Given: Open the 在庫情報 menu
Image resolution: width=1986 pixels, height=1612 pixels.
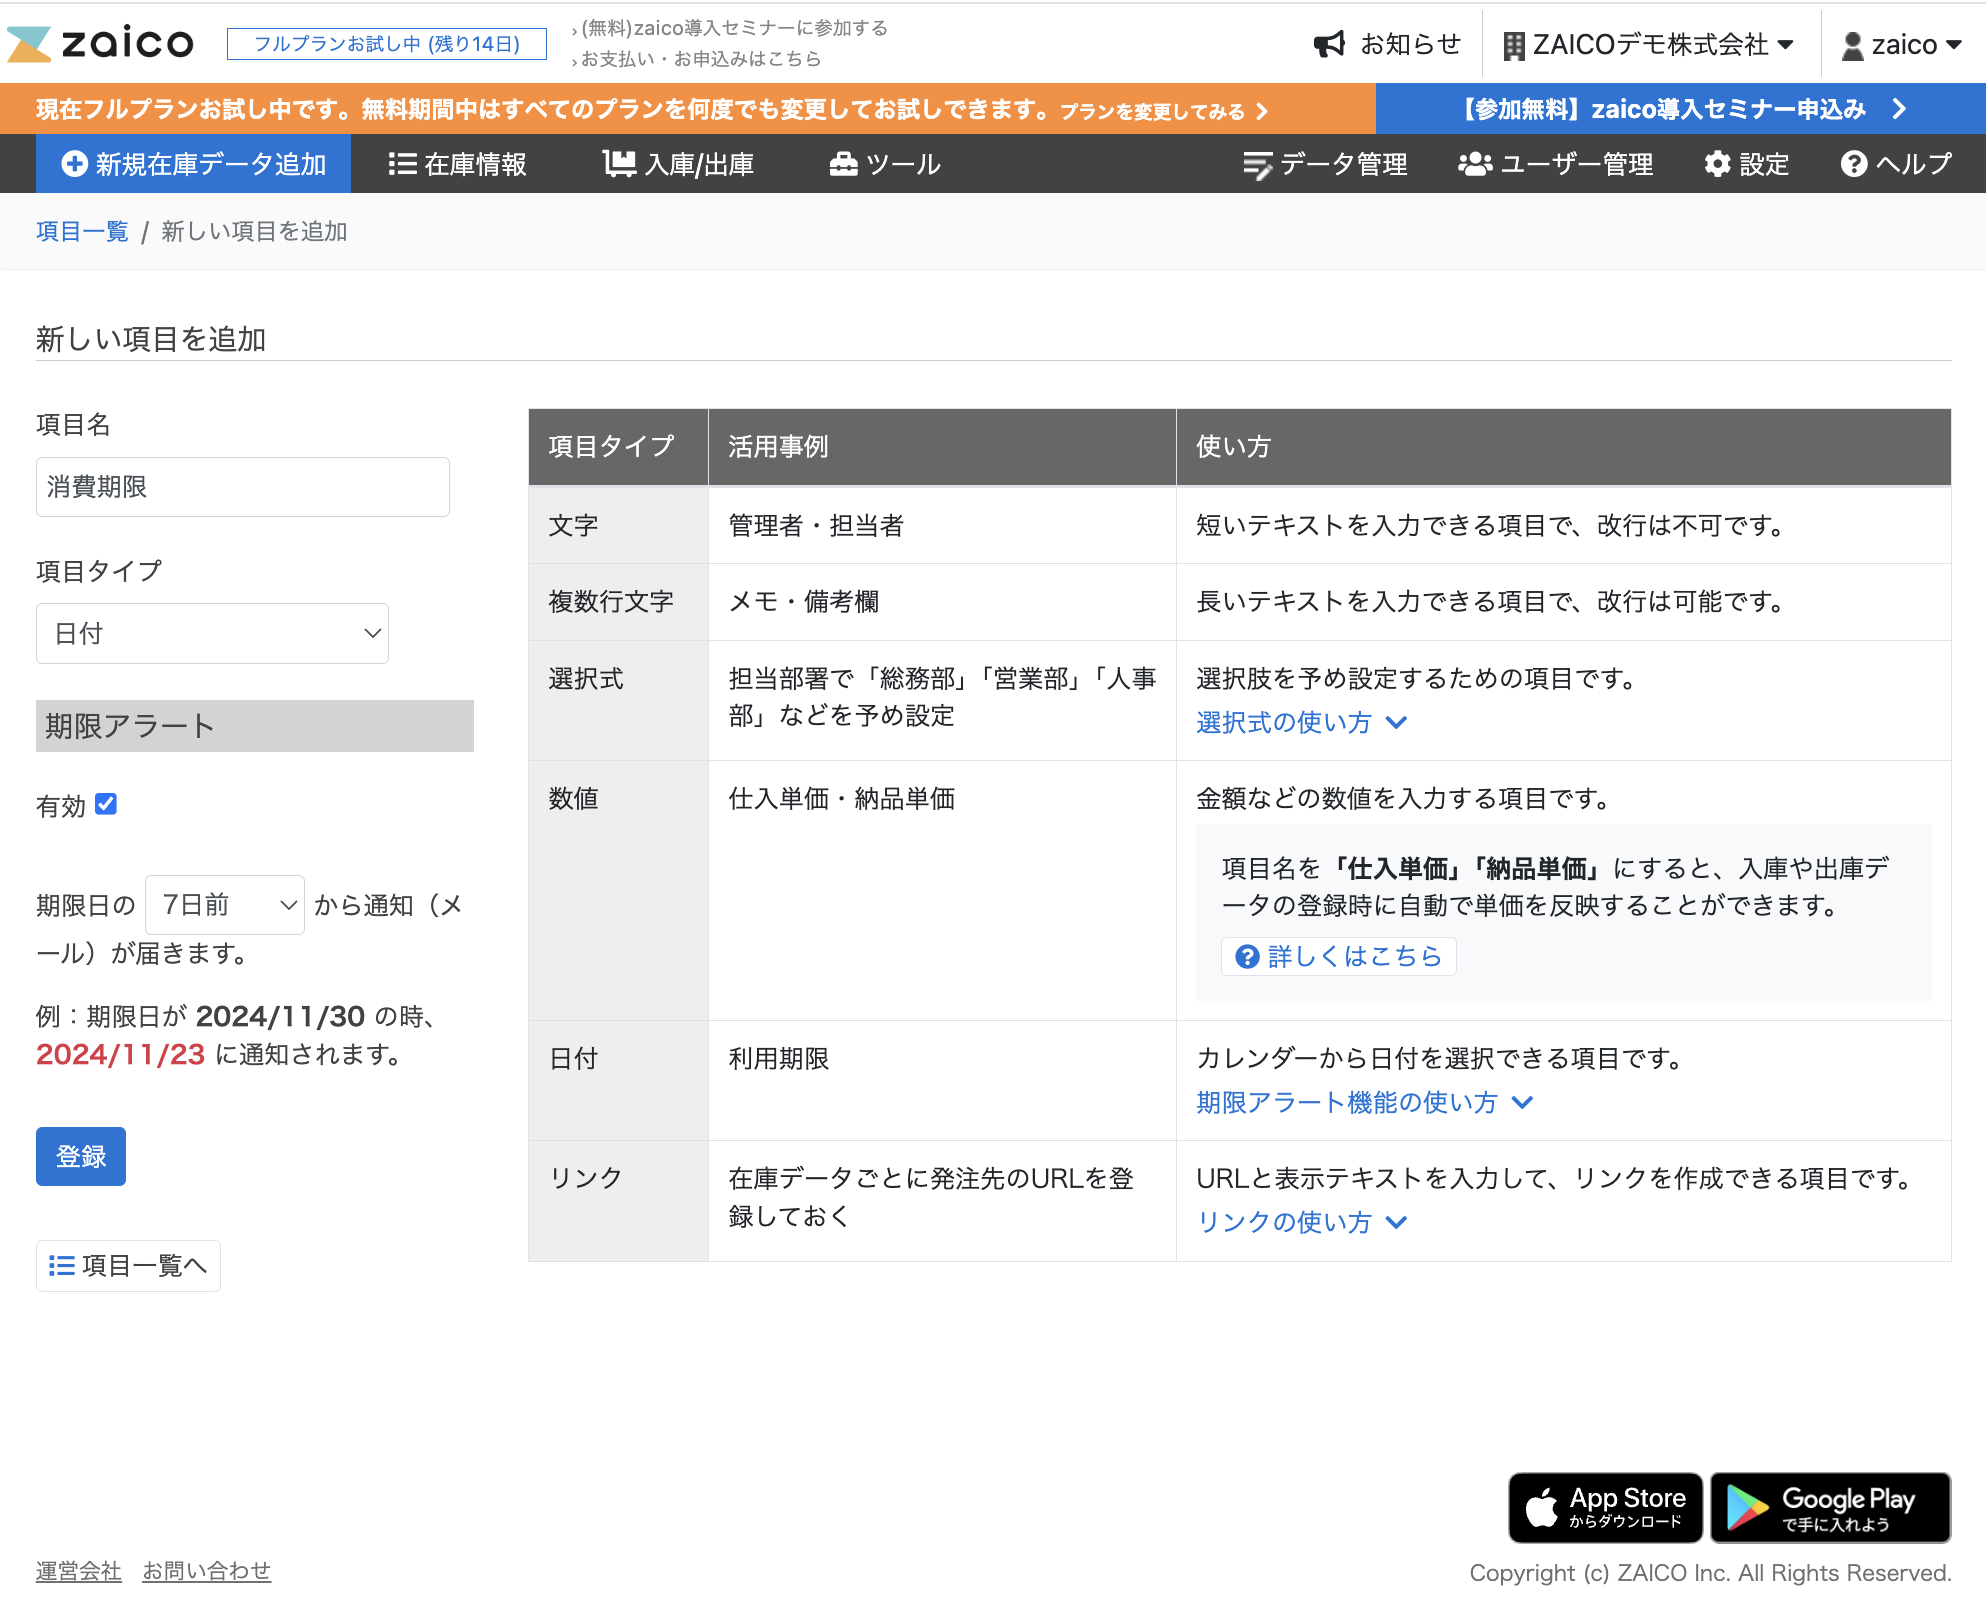Looking at the screenshot, I should pos(458,164).
